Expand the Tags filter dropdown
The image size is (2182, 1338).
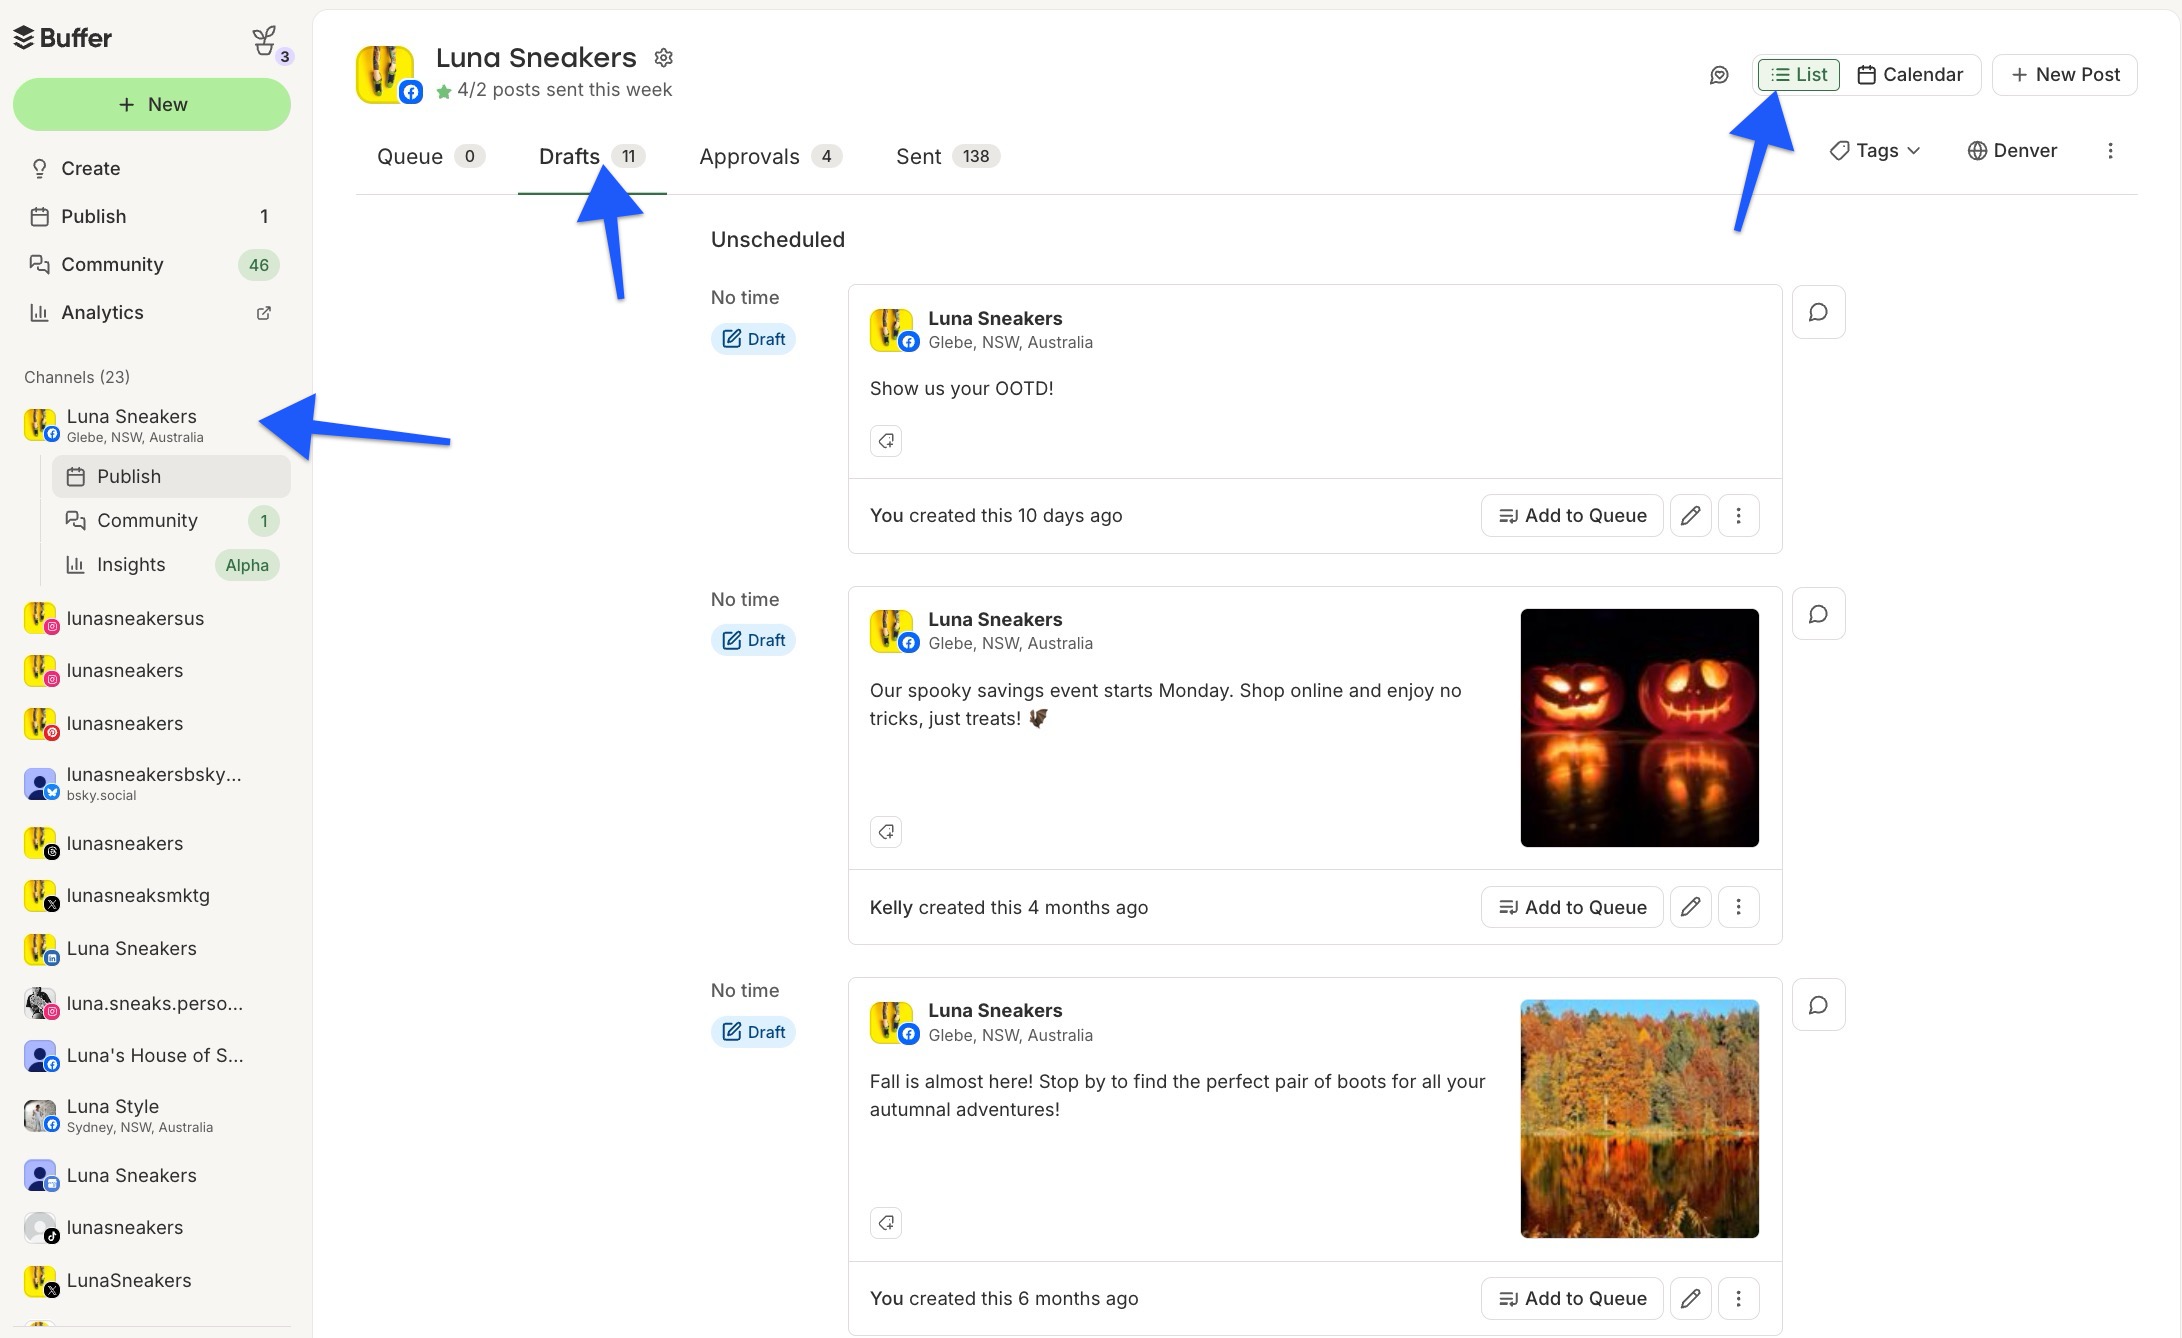click(1875, 151)
